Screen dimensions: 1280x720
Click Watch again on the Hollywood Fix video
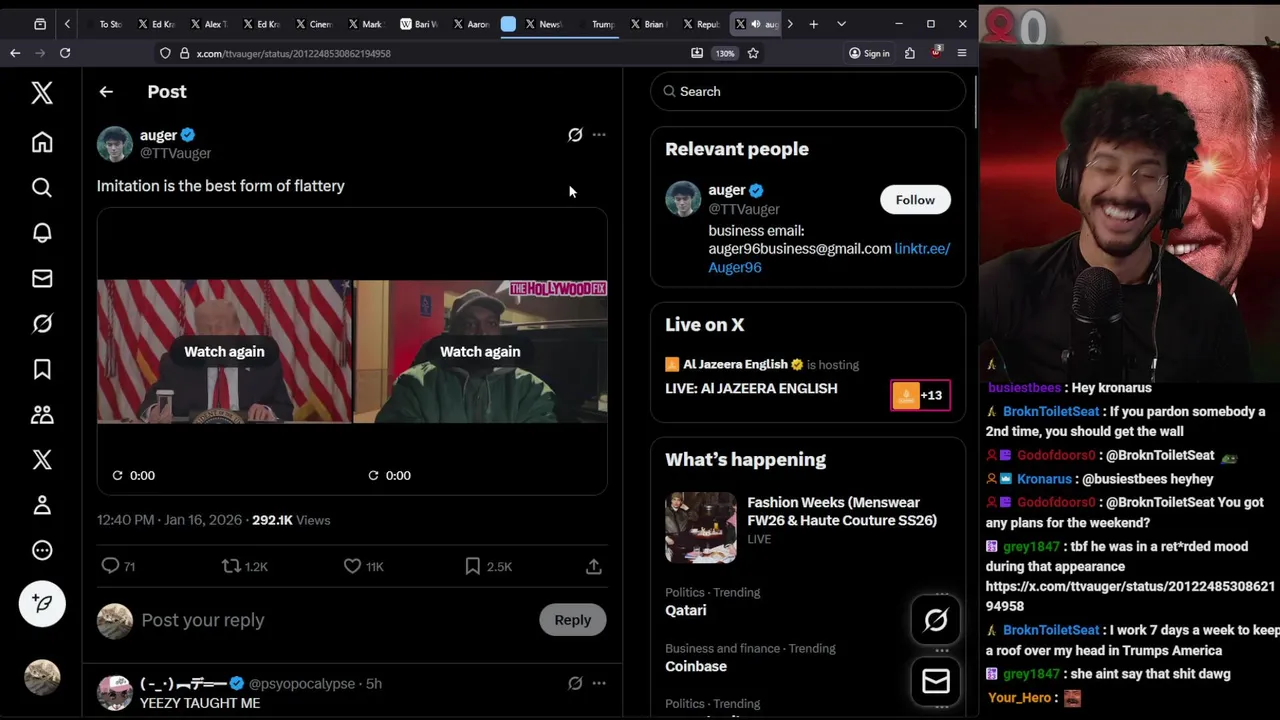[480, 351]
